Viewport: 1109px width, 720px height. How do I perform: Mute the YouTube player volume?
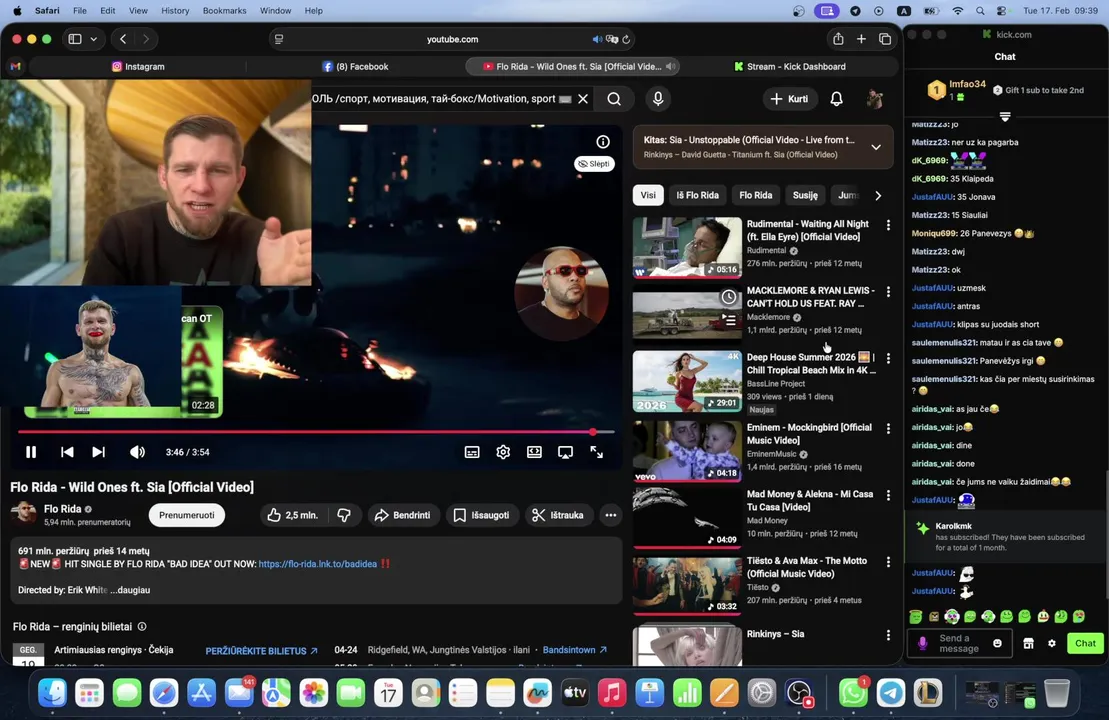[137, 452]
